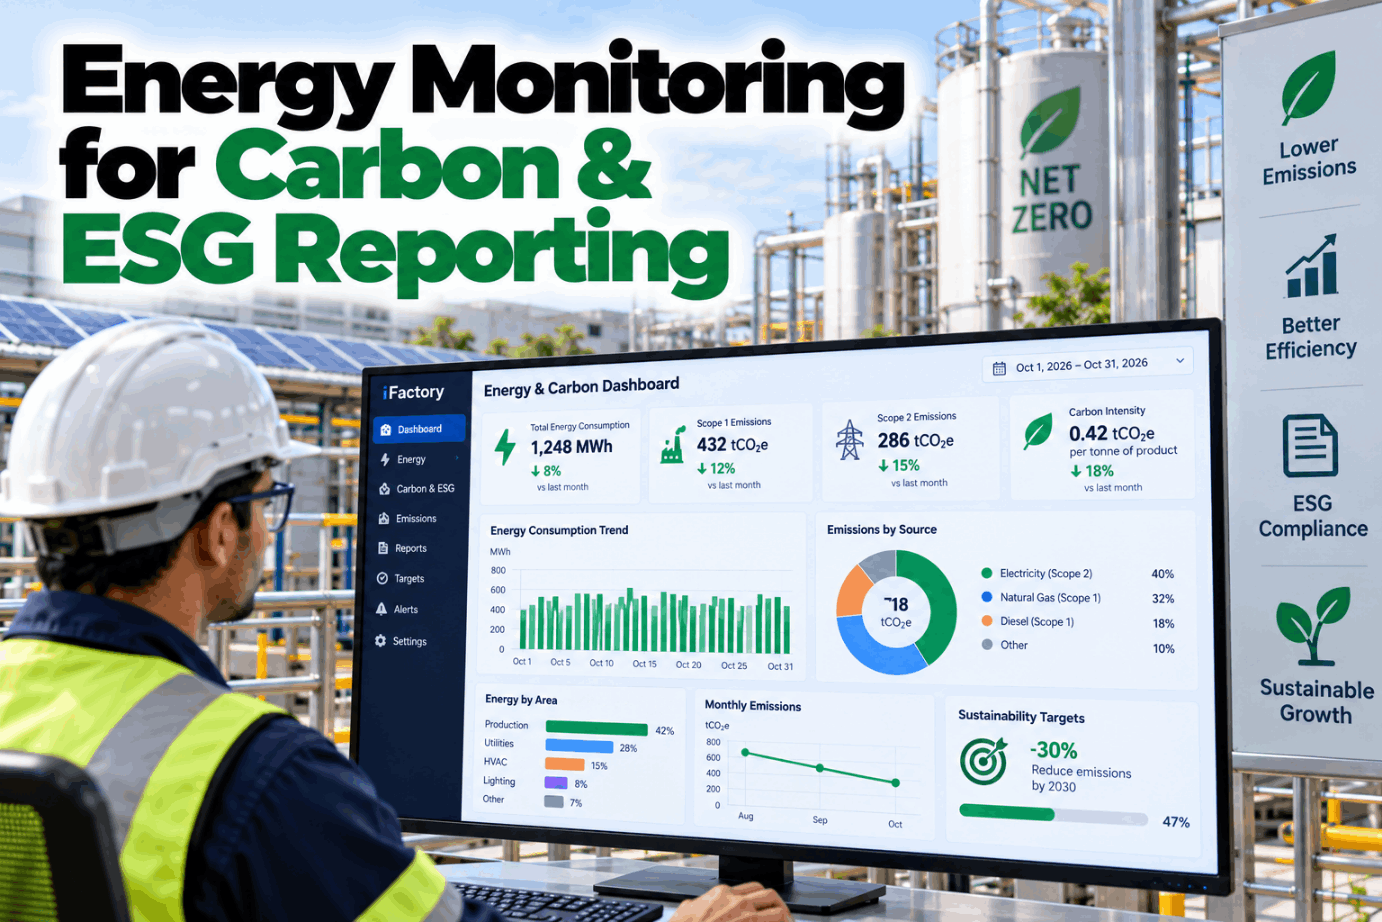Click the Net Zero leaf logo on tank
The image size is (1382, 922).
click(x=1051, y=122)
